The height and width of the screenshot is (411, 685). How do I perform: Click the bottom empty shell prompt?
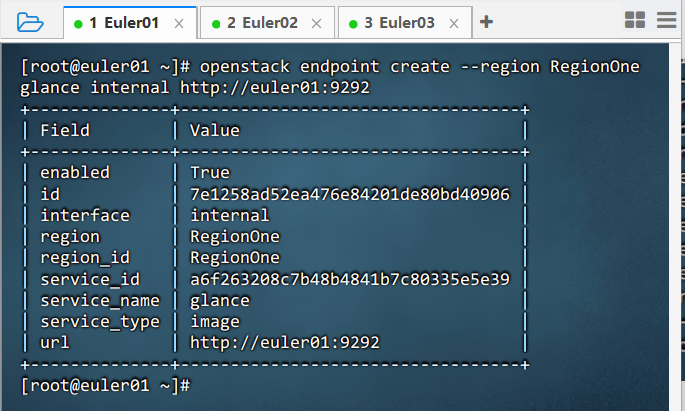tap(105, 386)
